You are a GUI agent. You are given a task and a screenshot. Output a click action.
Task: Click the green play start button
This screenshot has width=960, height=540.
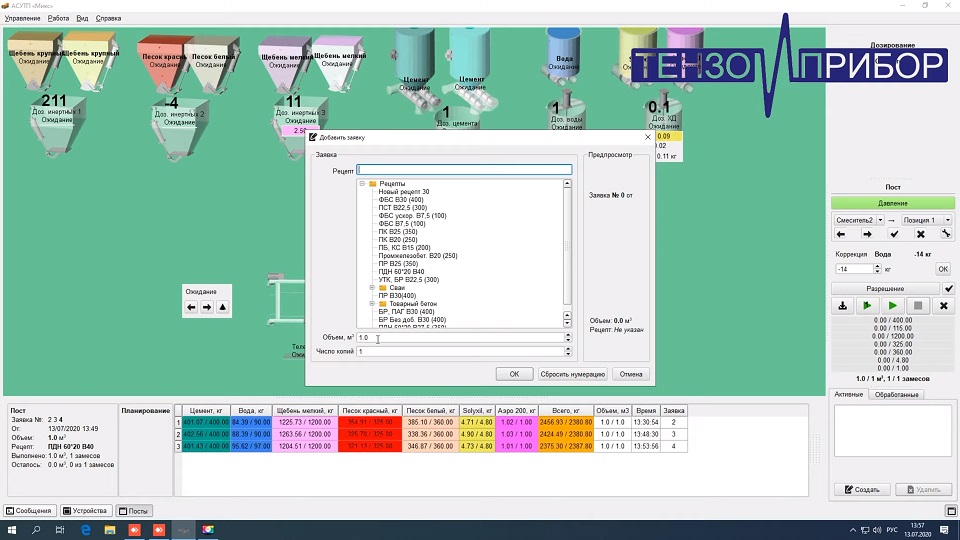[893, 306]
